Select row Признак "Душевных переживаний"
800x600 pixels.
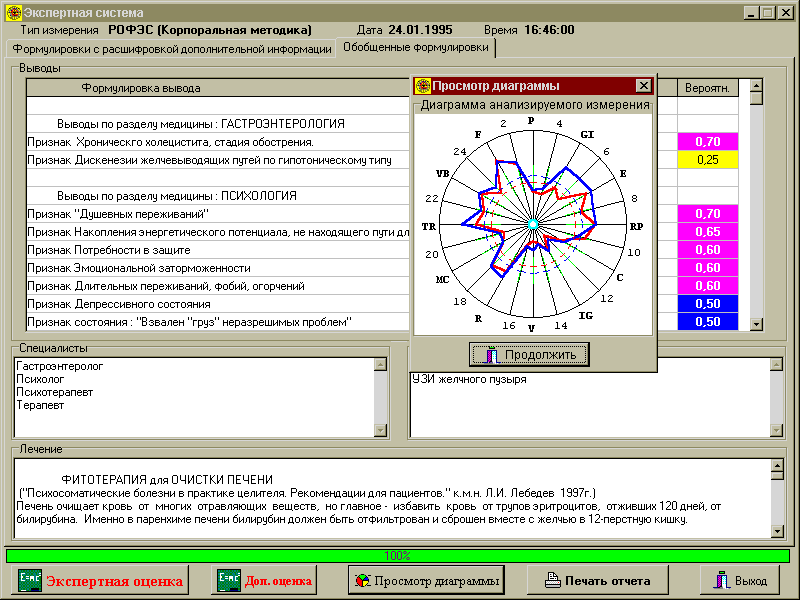[x=218, y=214]
